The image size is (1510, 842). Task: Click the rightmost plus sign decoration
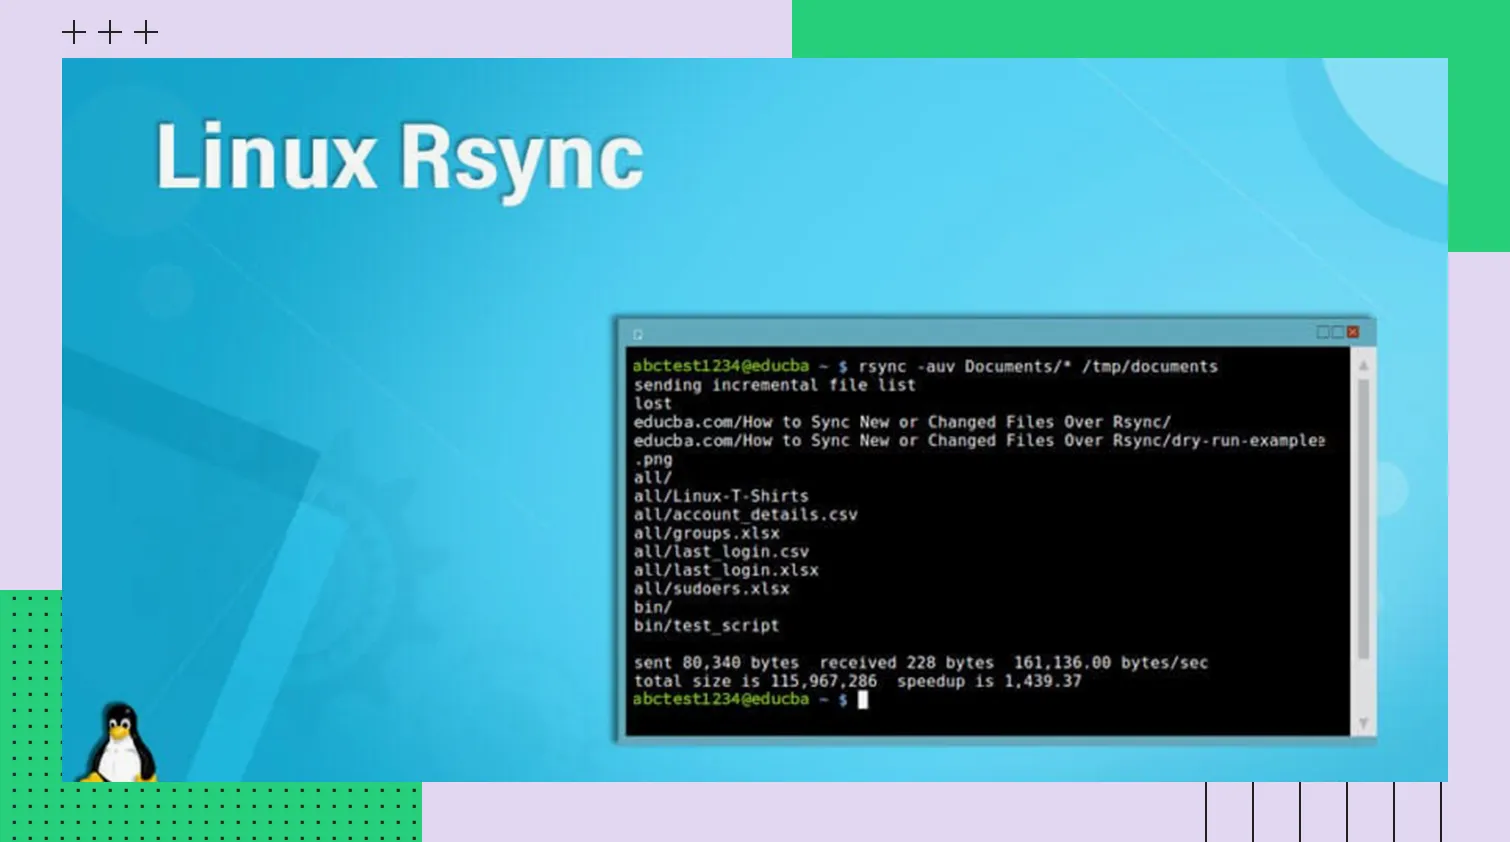[x=146, y=33]
